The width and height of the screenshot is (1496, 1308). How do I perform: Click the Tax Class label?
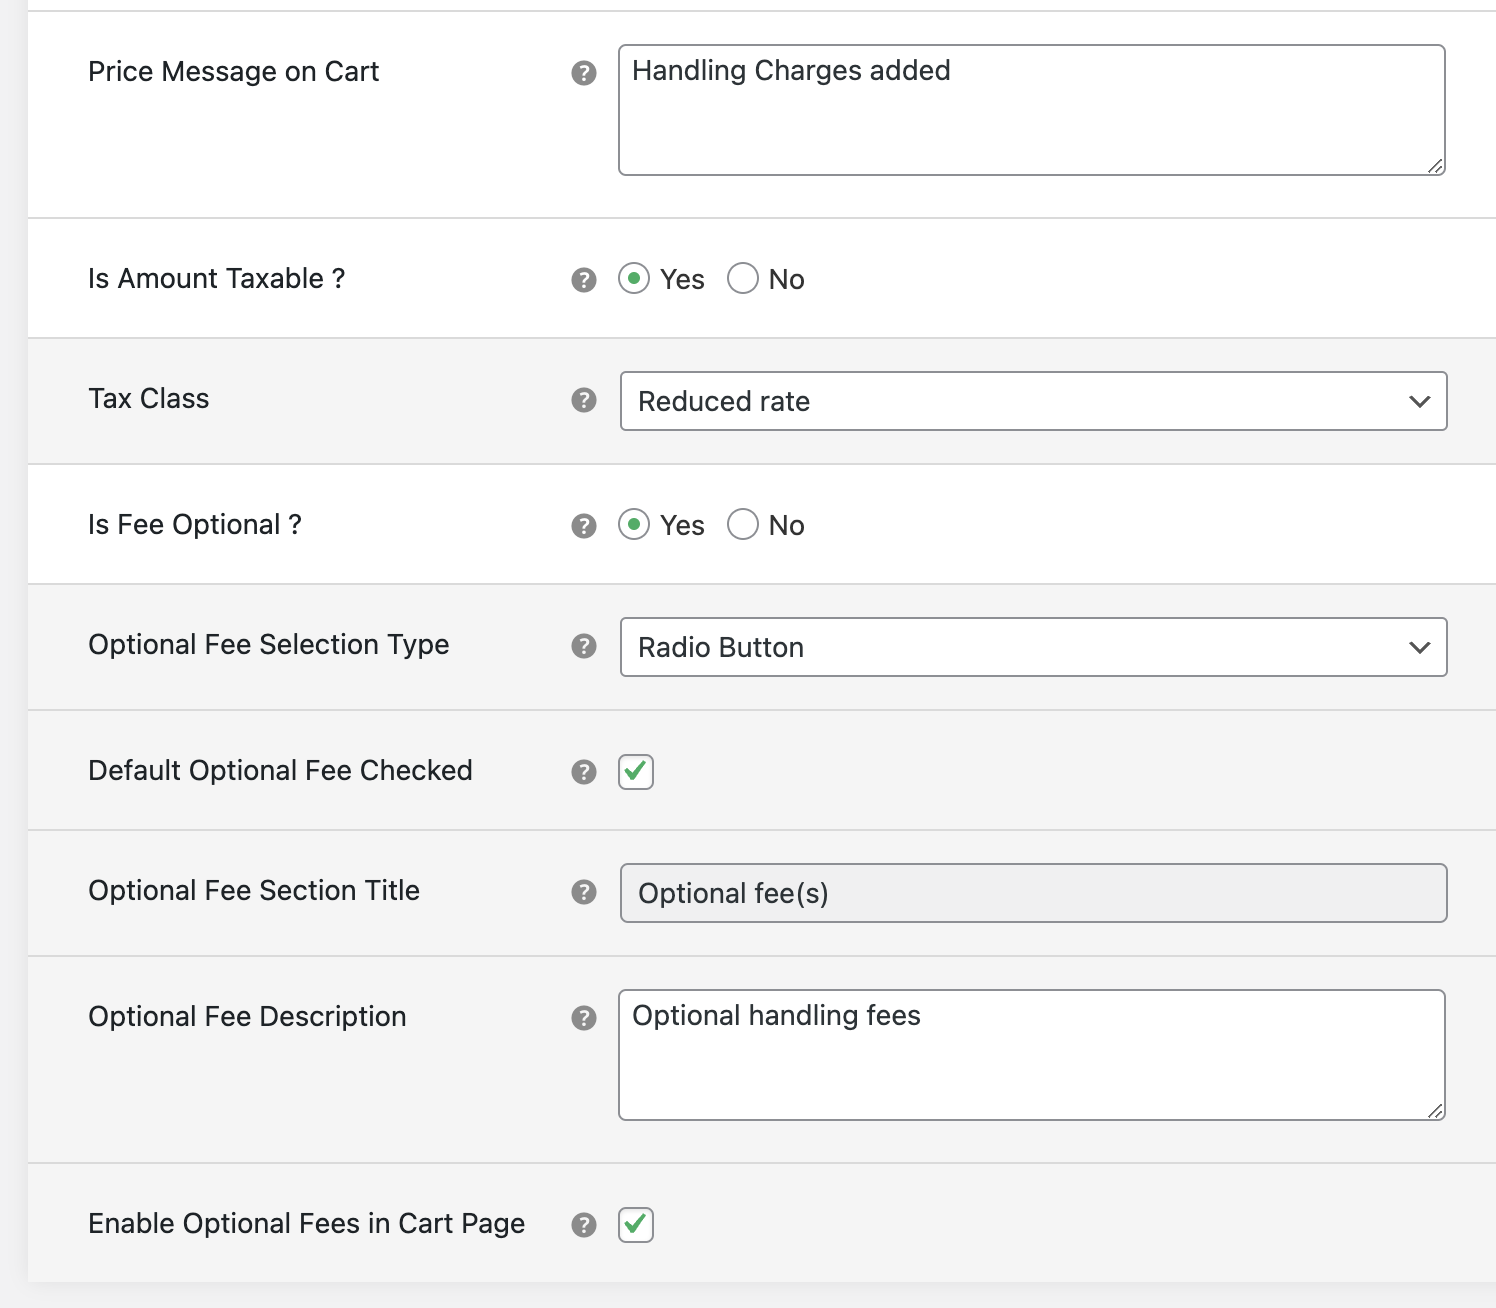pyautogui.click(x=149, y=399)
